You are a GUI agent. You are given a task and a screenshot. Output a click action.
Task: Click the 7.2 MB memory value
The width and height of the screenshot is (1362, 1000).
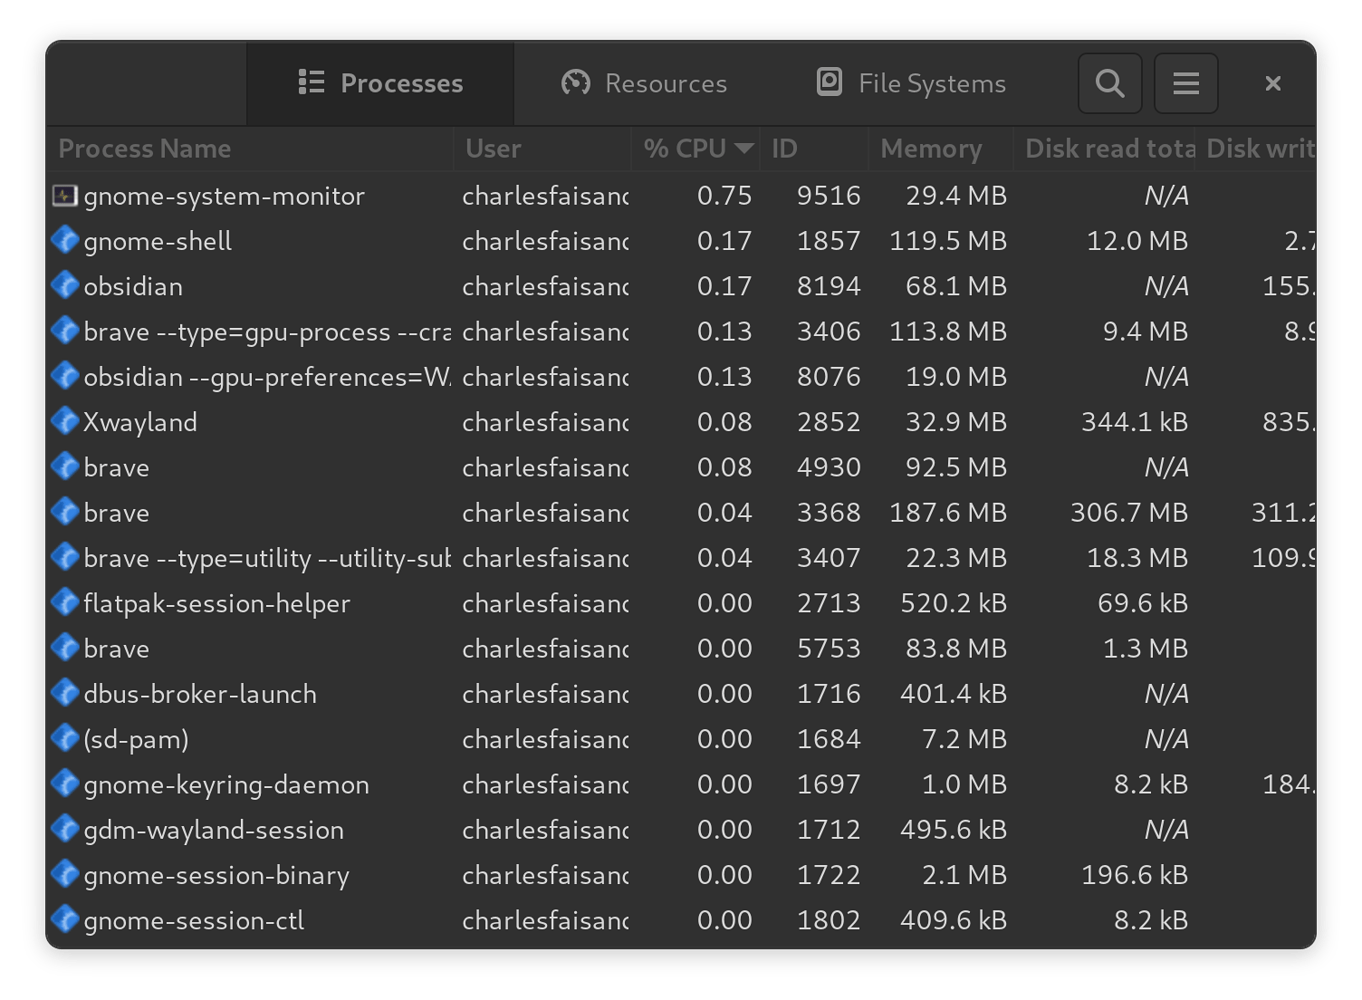pos(964,739)
